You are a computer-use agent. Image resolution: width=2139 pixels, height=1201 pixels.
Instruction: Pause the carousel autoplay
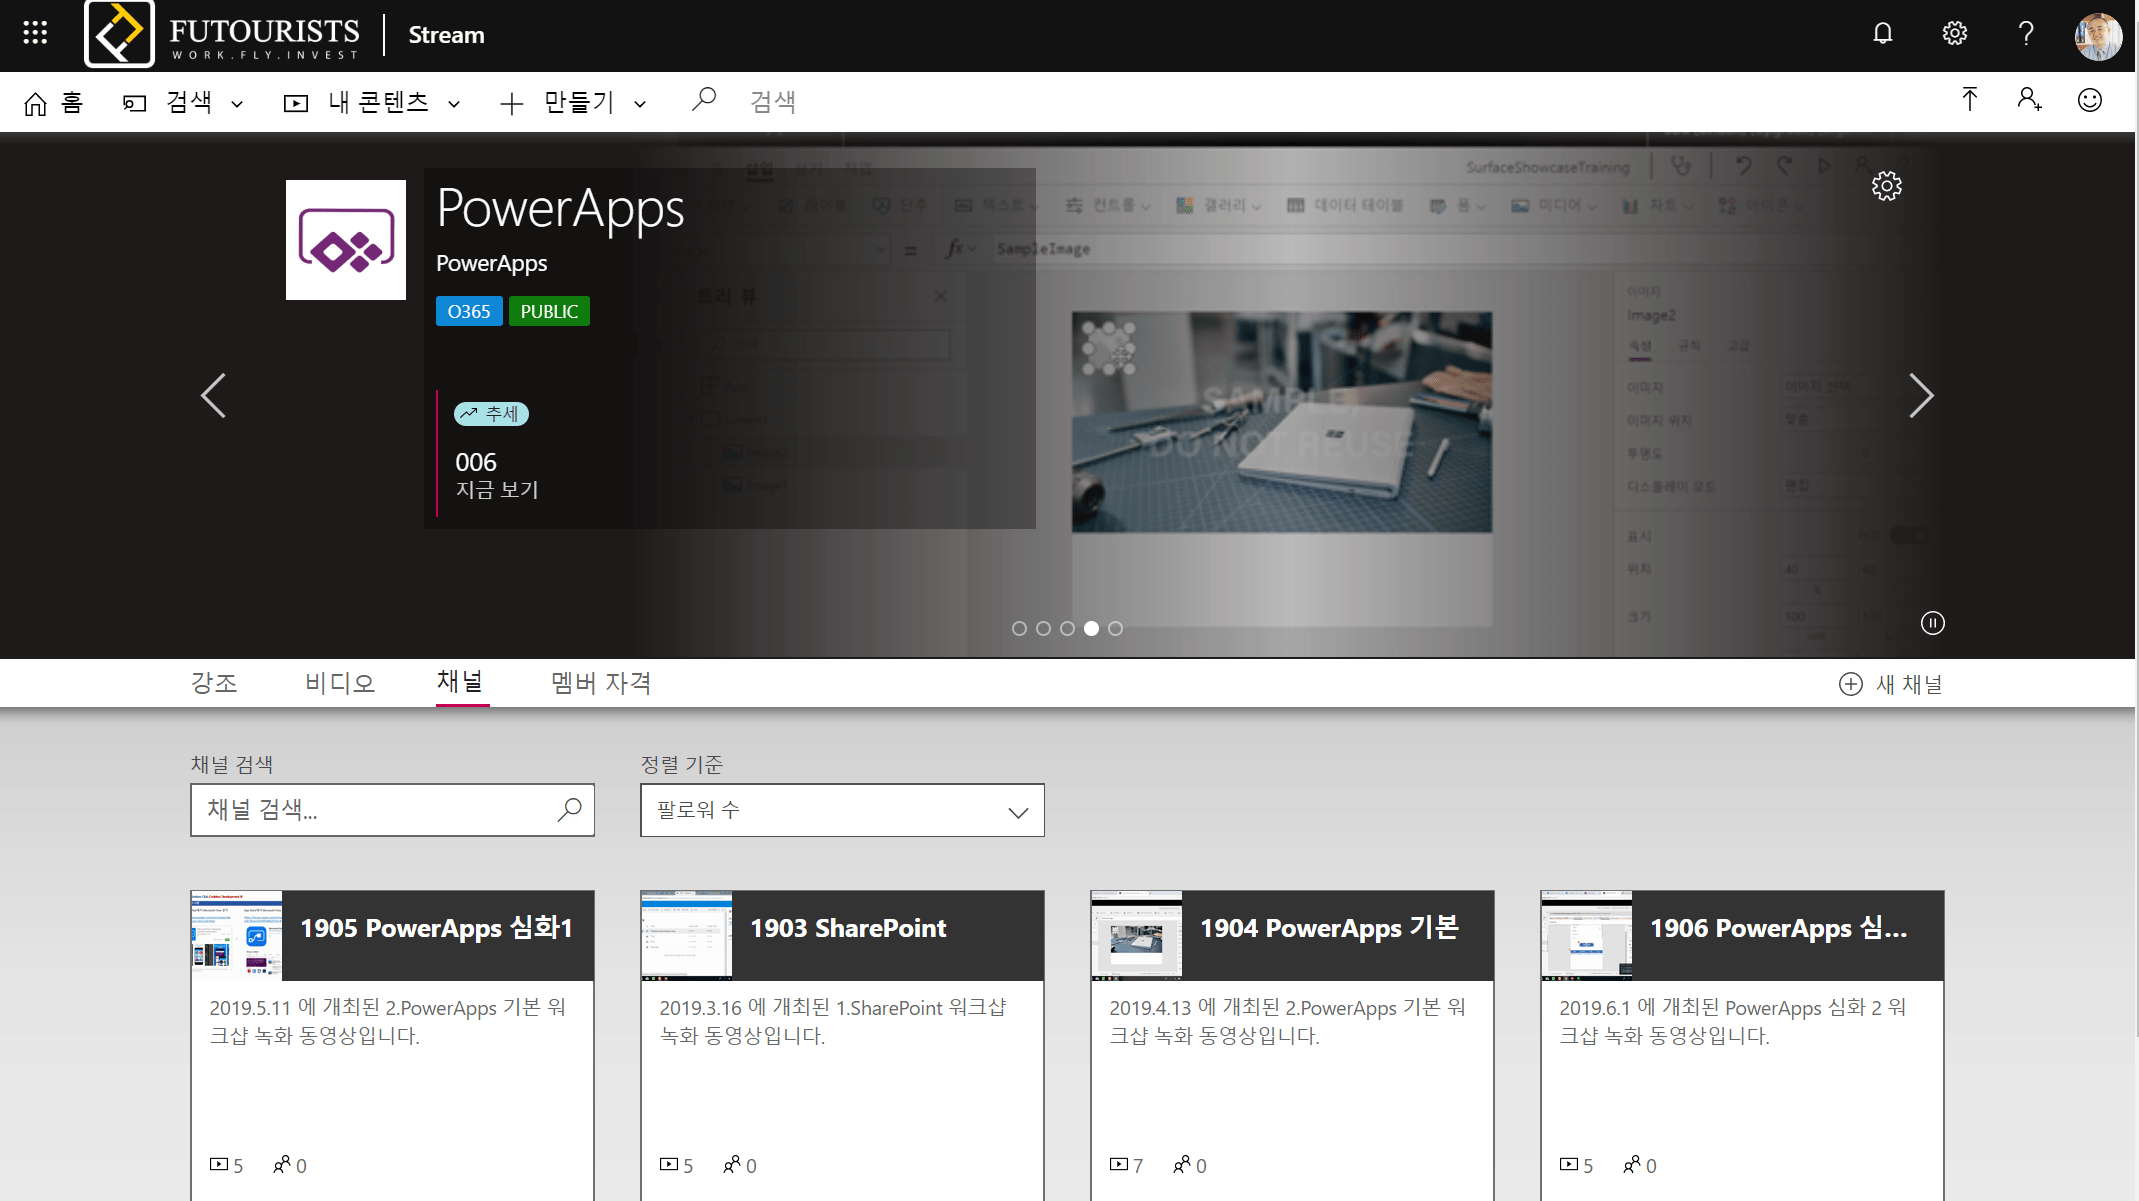coord(1932,623)
